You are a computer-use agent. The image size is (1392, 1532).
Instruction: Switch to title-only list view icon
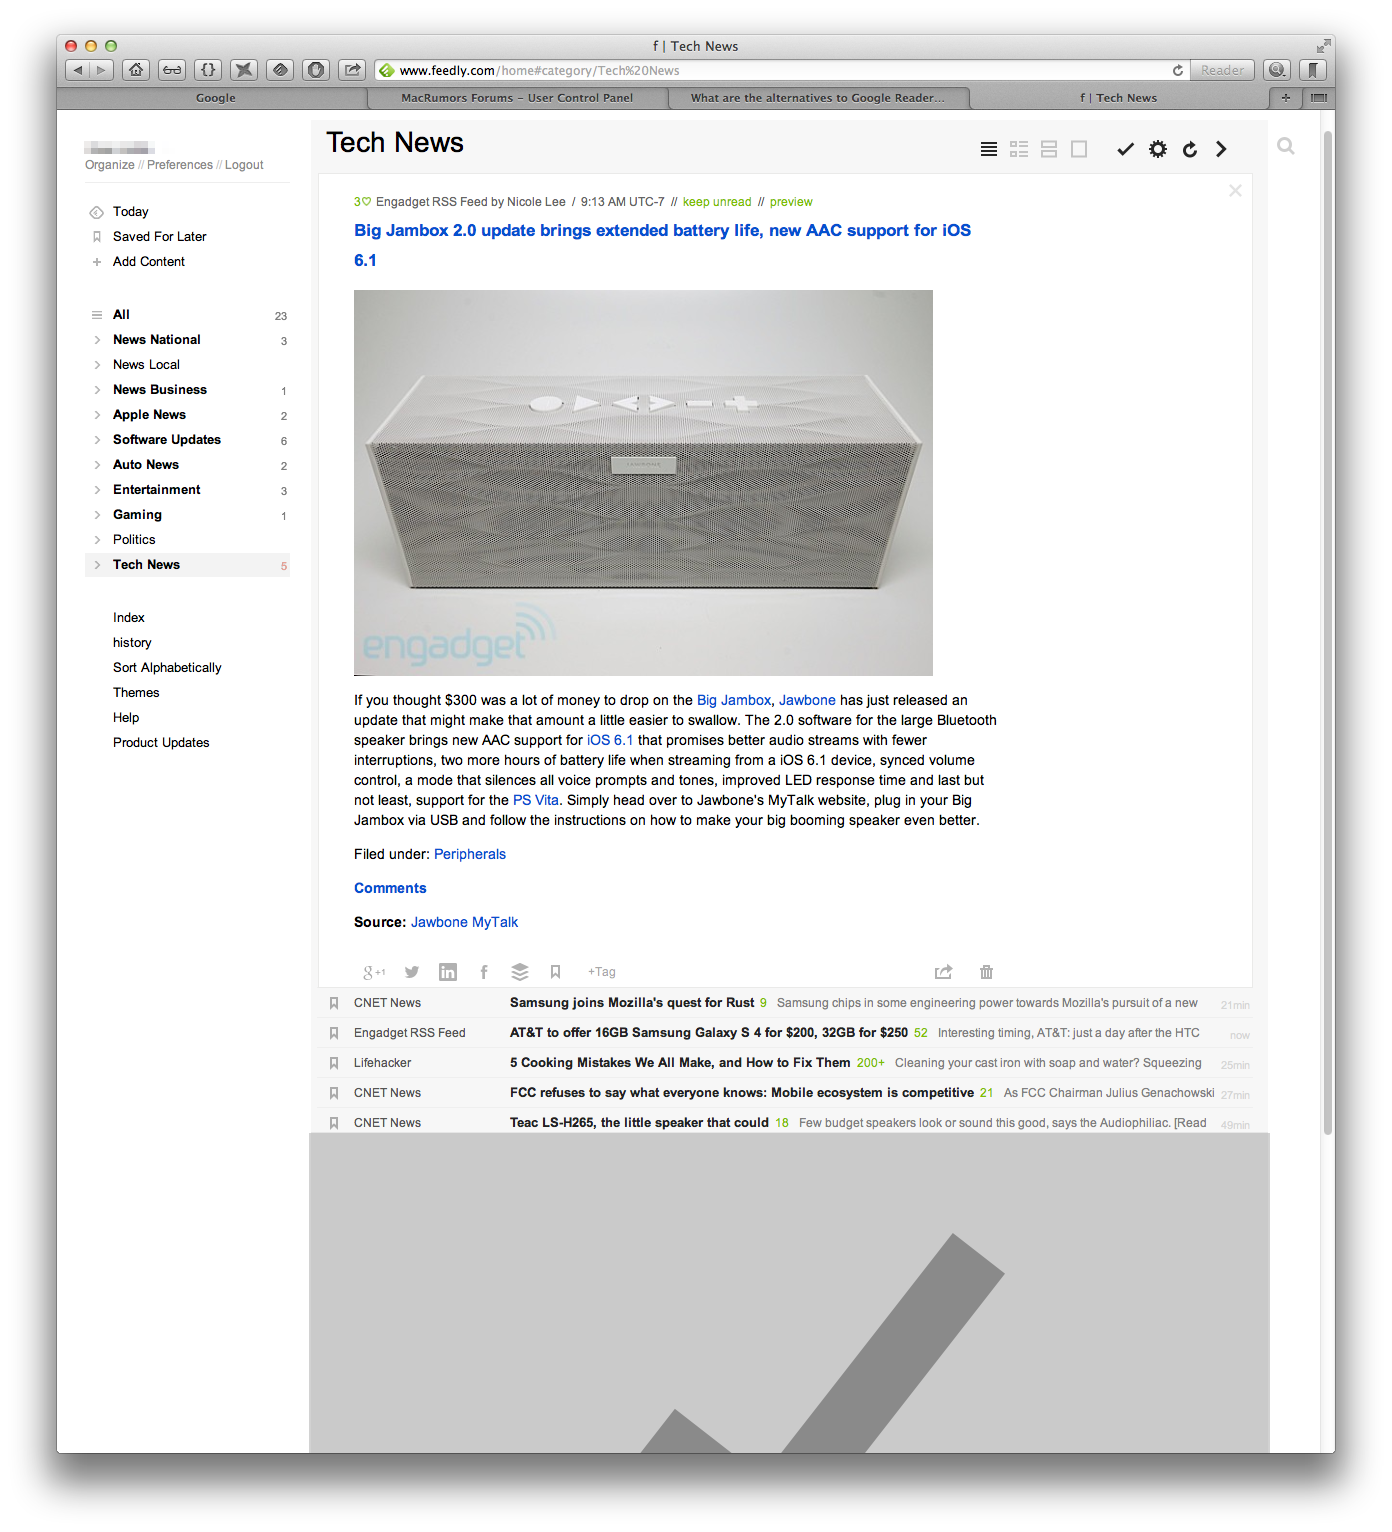[x=989, y=149]
